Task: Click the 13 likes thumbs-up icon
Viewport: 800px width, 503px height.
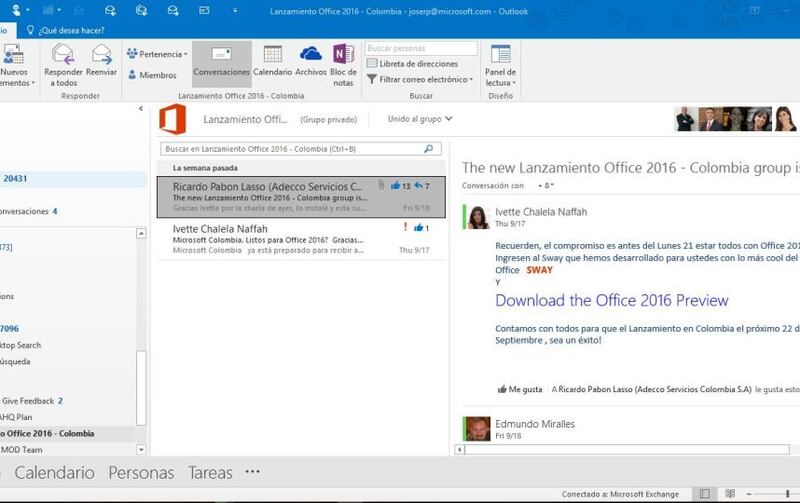Action: click(x=395, y=186)
